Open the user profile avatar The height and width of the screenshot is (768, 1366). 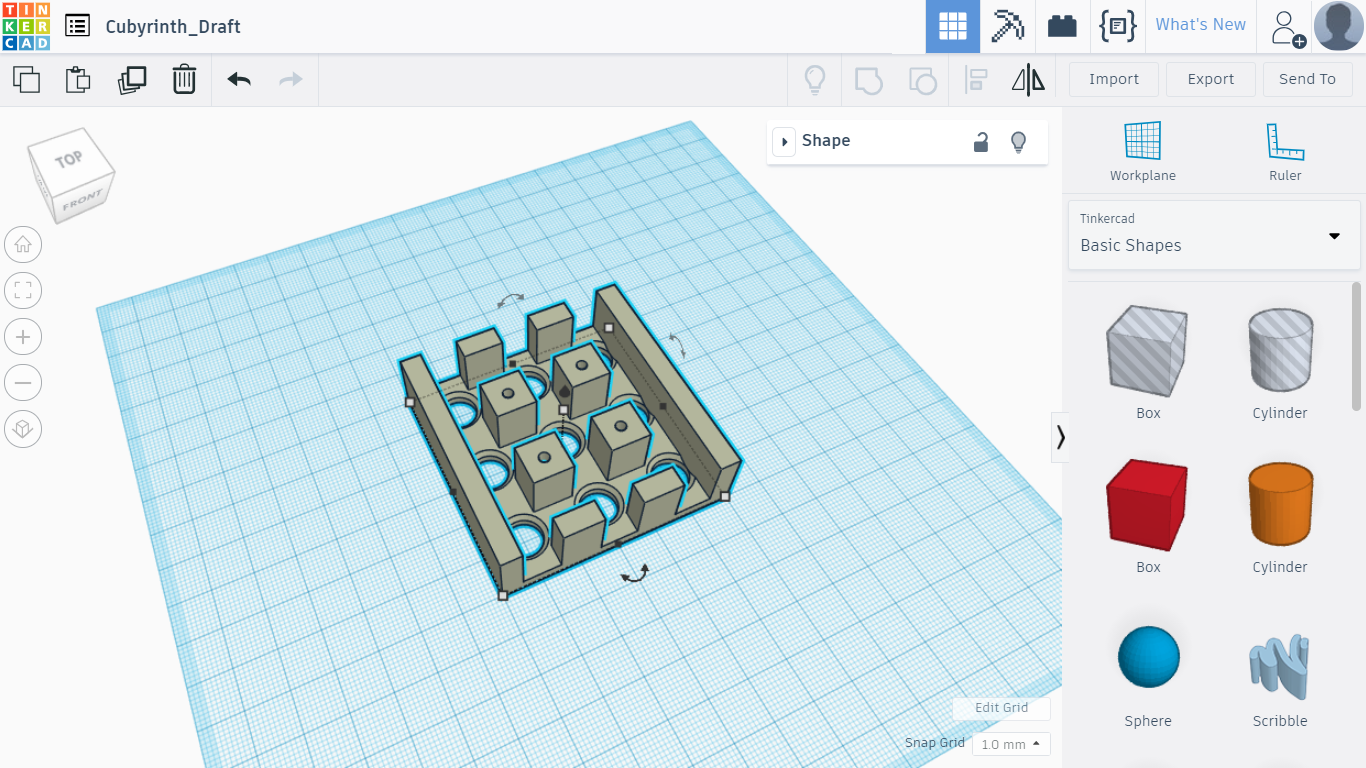pos(1339,26)
